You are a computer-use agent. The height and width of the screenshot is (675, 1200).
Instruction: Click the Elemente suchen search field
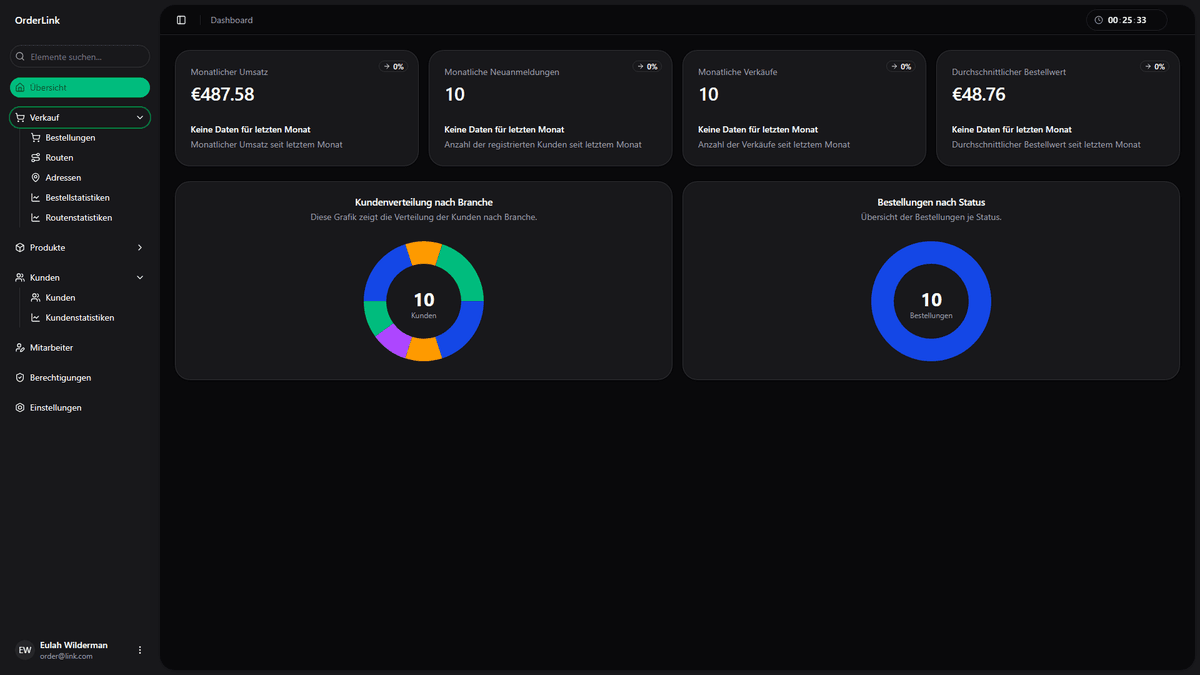click(79, 56)
